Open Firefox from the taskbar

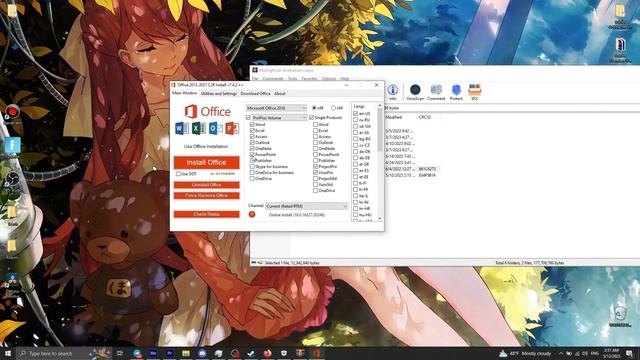pos(267,353)
